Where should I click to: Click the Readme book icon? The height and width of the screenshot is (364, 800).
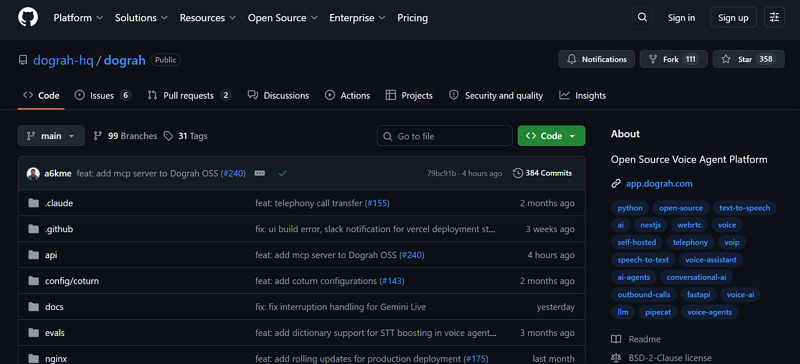[616, 339]
